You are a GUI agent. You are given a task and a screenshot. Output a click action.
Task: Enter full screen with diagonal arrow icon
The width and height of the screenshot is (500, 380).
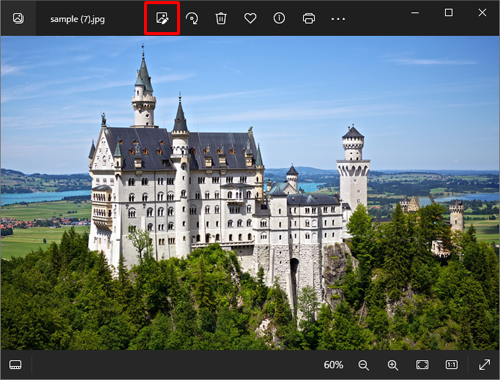[x=484, y=365]
